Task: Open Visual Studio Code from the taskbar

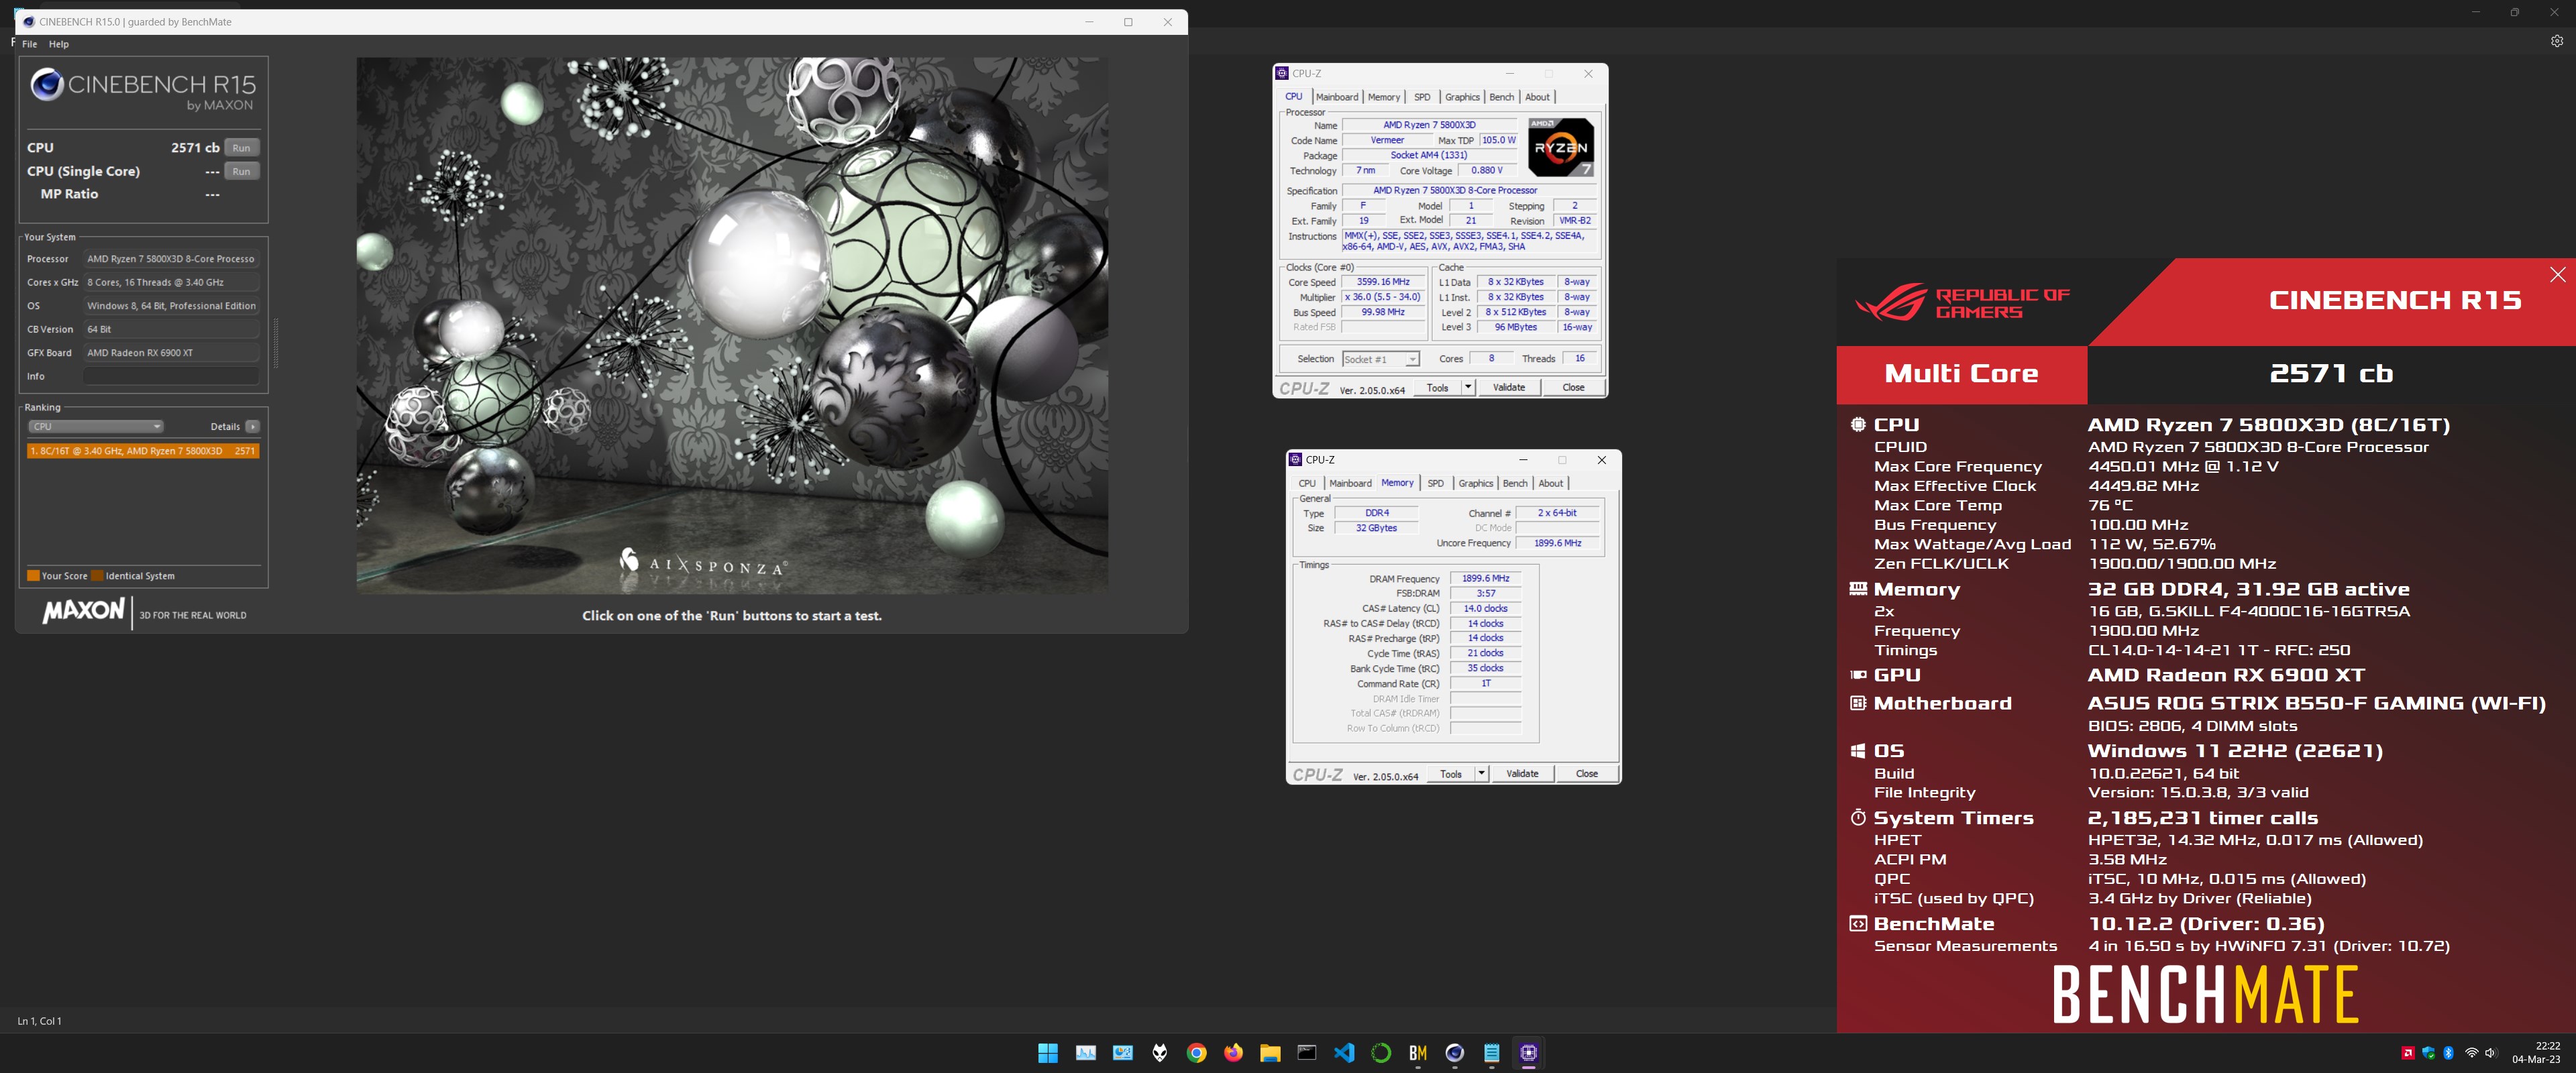Action: [x=1344, y=1052]
